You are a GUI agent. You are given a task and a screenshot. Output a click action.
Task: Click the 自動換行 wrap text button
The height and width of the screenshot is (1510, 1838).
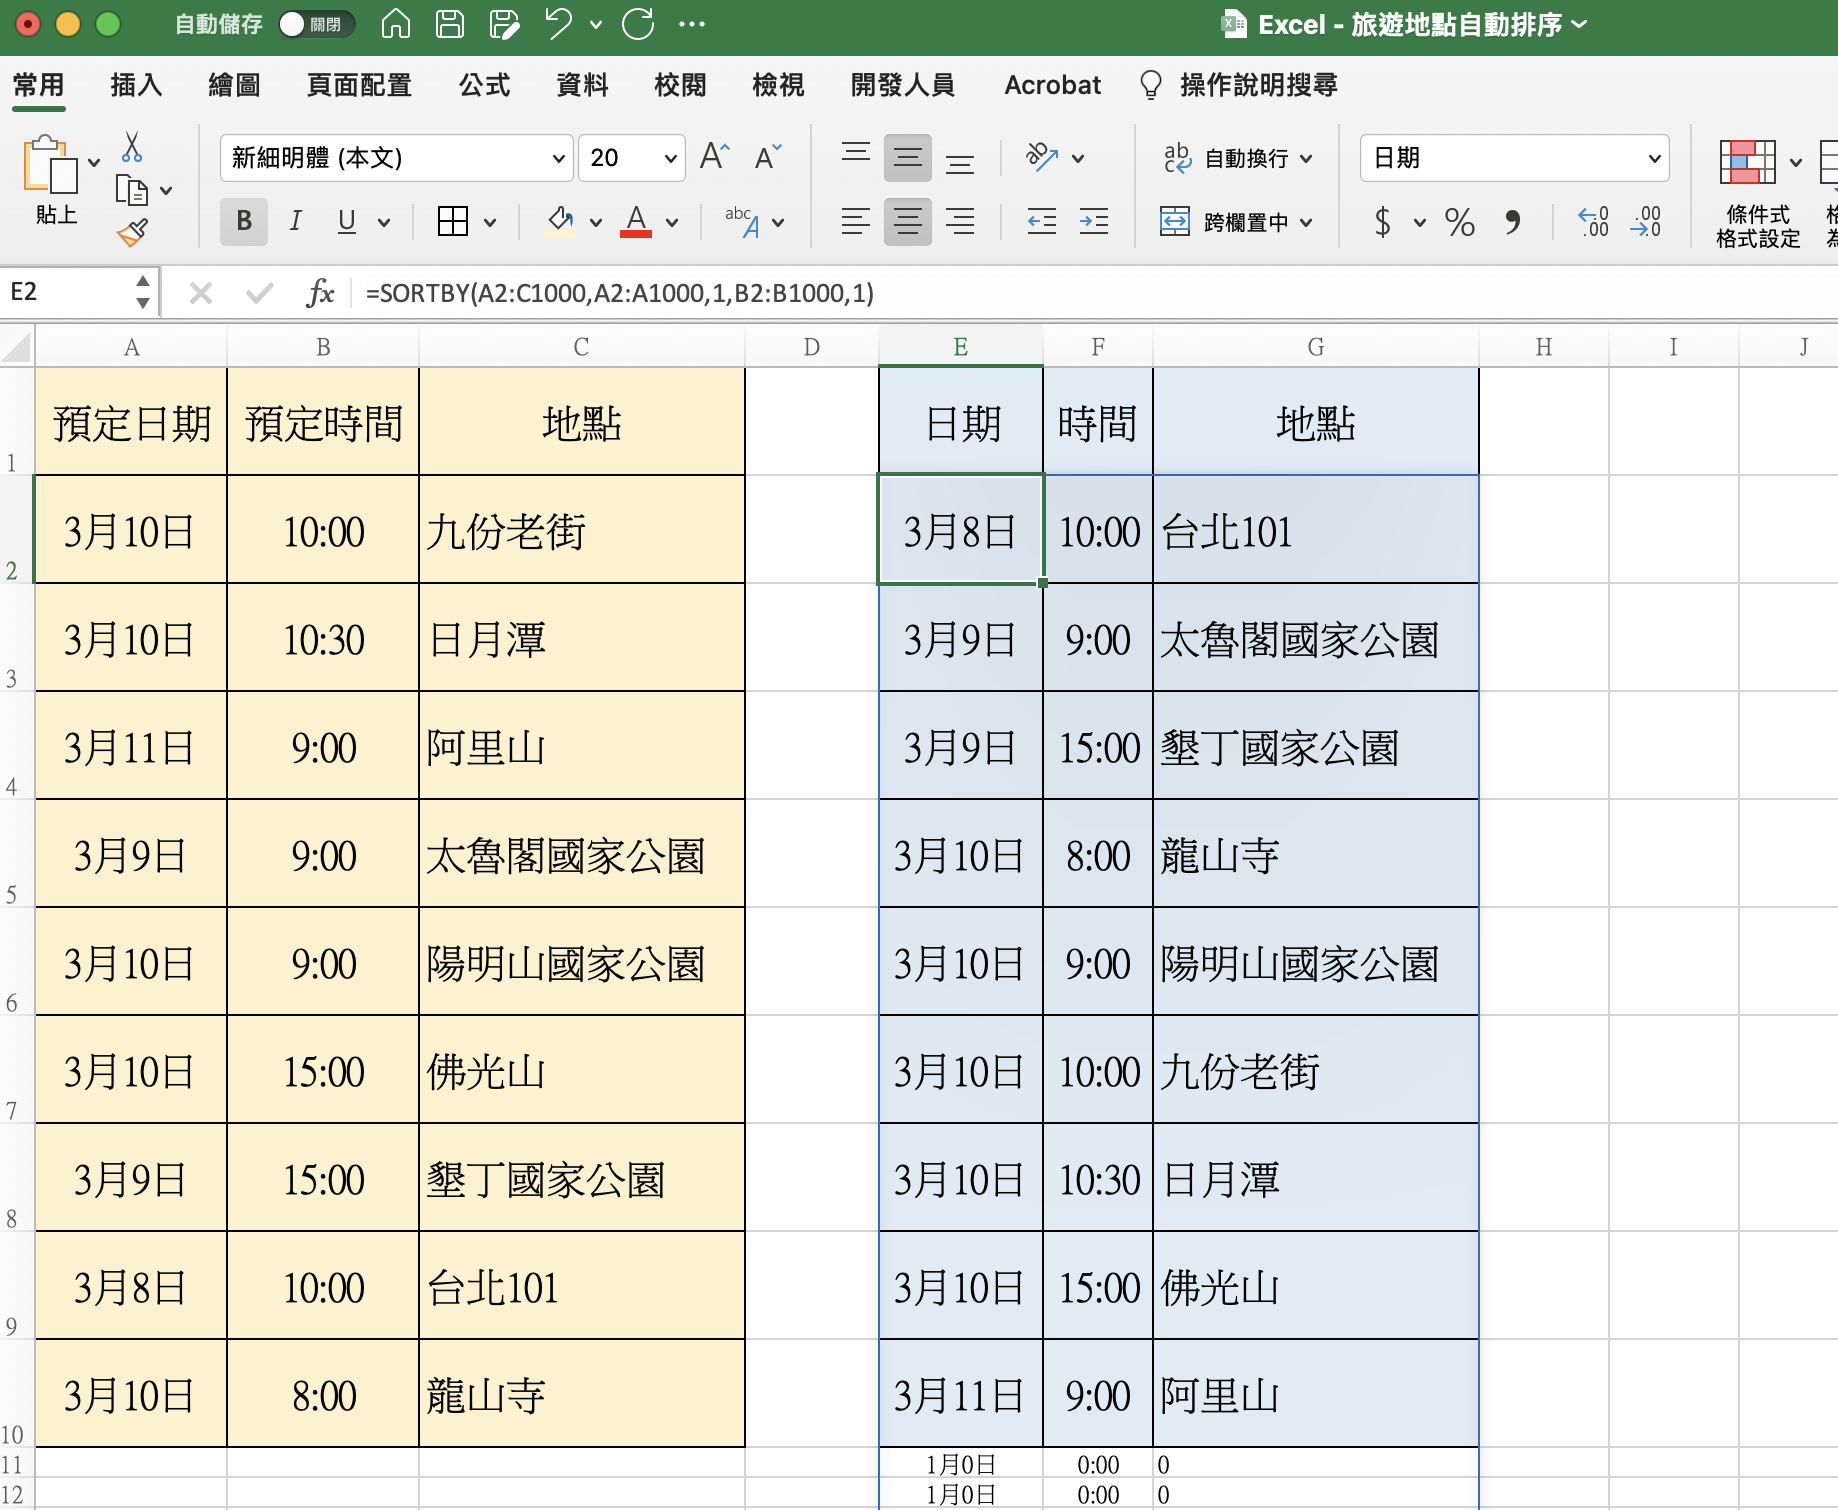click(1236, 158)
